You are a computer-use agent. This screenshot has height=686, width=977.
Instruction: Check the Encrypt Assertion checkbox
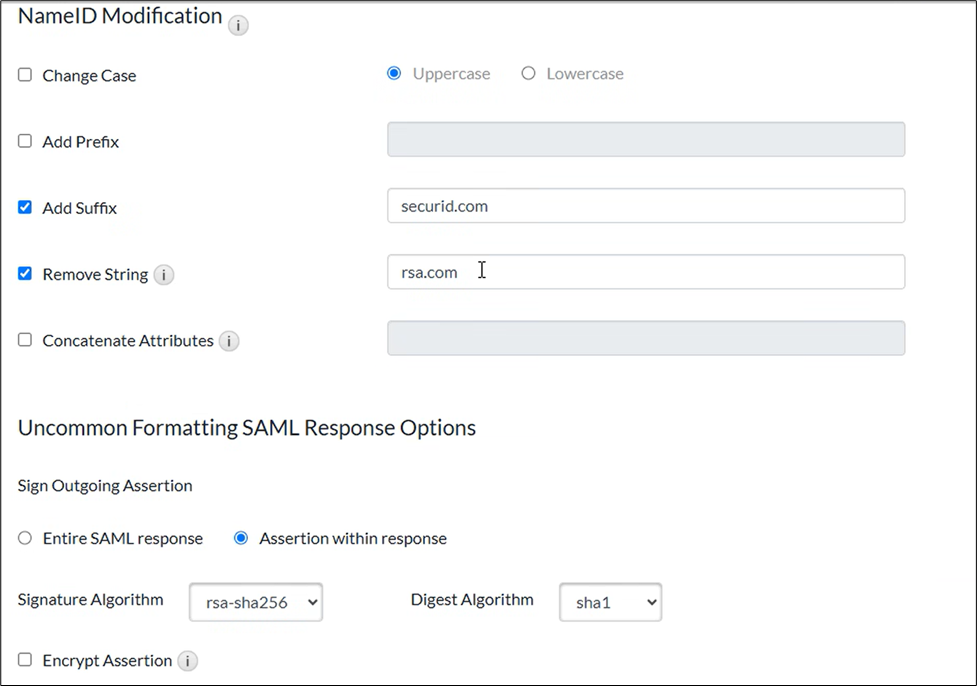(25, 660)
